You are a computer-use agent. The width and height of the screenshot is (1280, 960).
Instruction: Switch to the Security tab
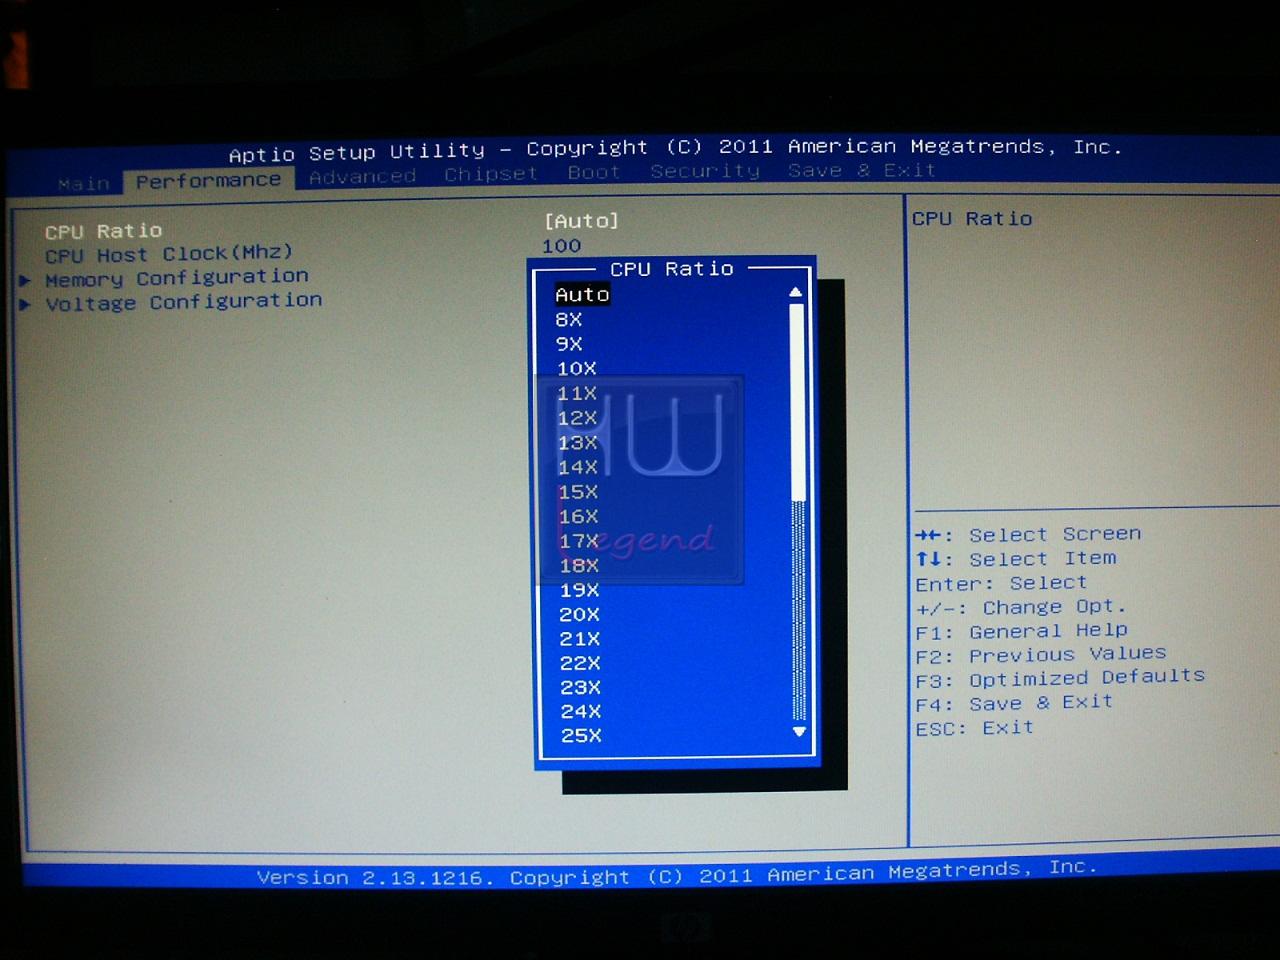click(x=705, y=171)
